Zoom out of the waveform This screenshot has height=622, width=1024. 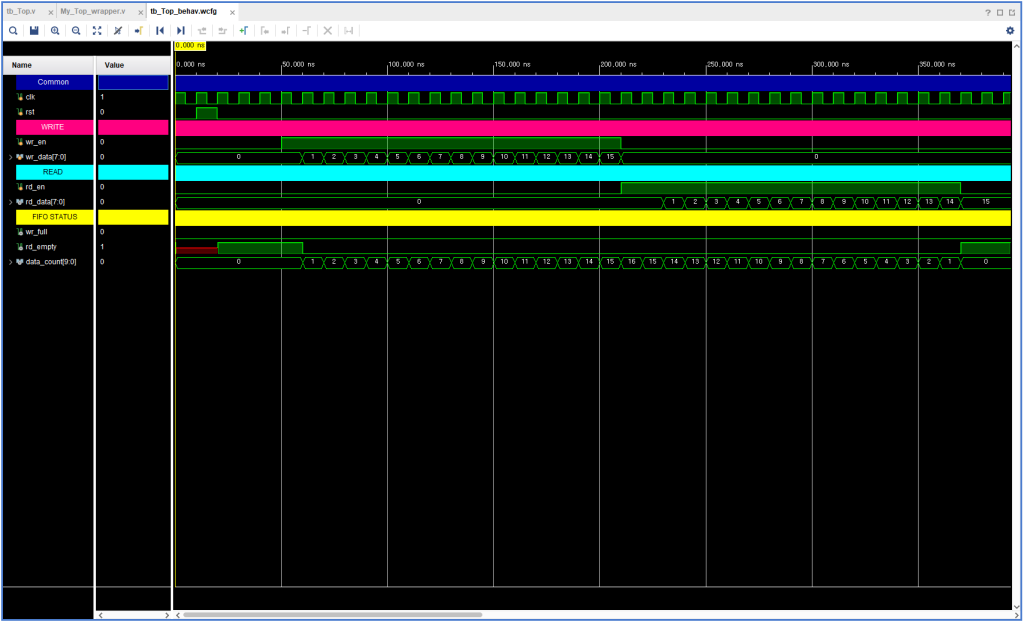pos(76,31)
